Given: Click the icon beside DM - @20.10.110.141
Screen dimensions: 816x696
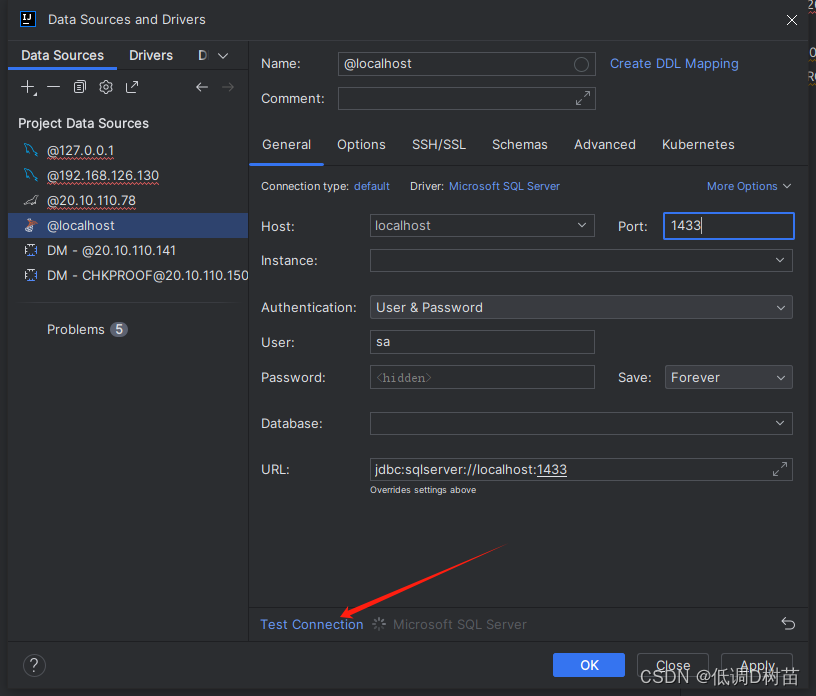Looking at the screenshot, I should (x=31, y=250).
